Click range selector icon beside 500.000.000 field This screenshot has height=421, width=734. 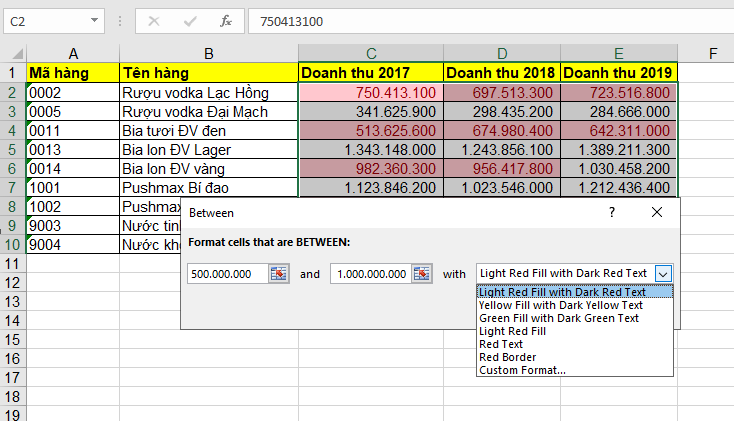click(279, 273)
